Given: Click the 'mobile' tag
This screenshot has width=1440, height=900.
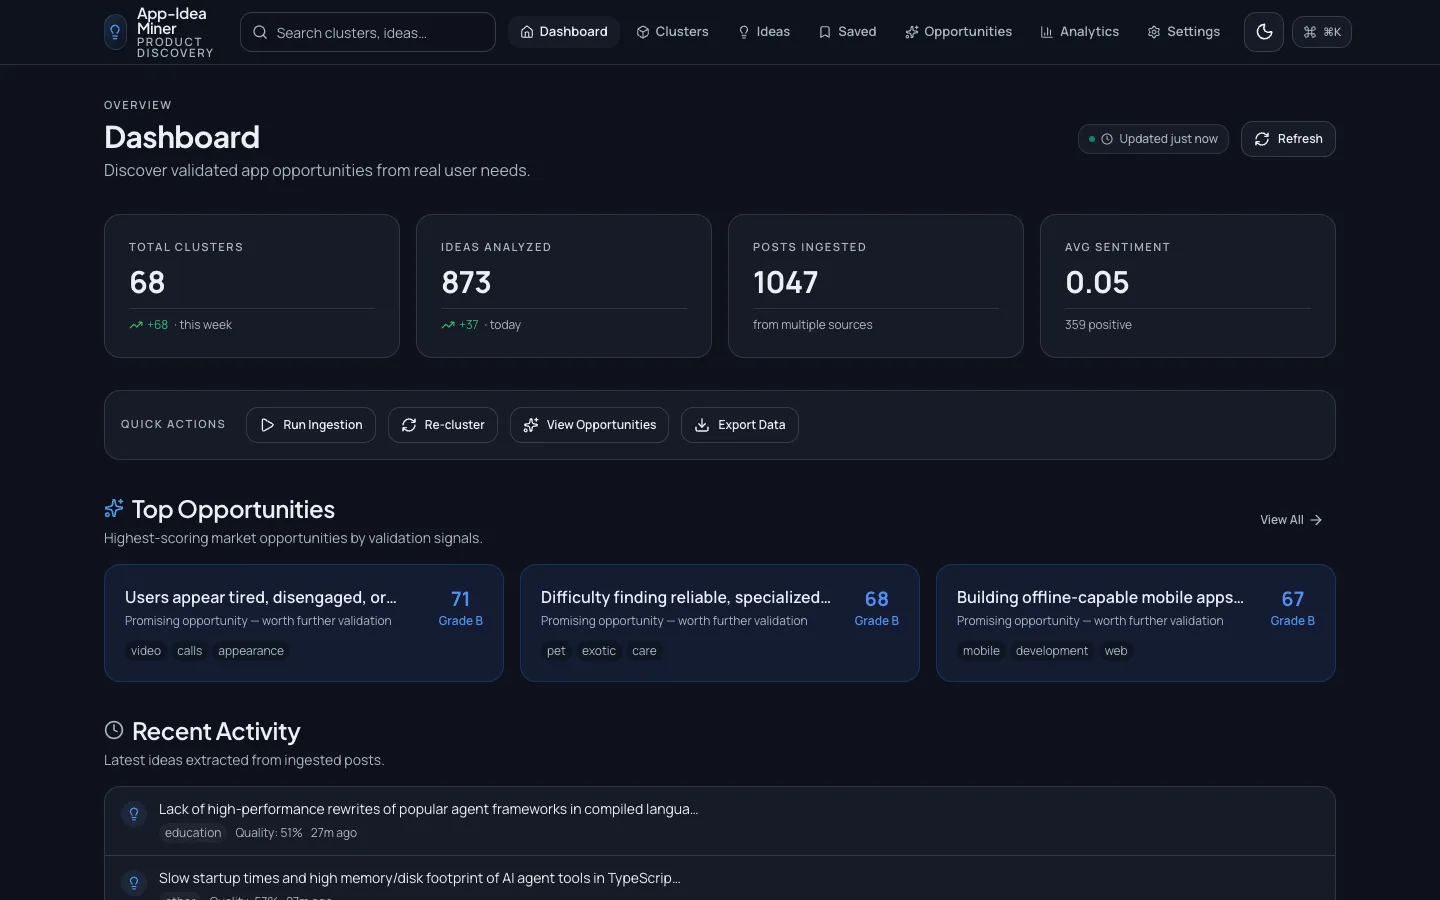Looking at the screenshot, I should pyautogui.click(x=981, y=651).
